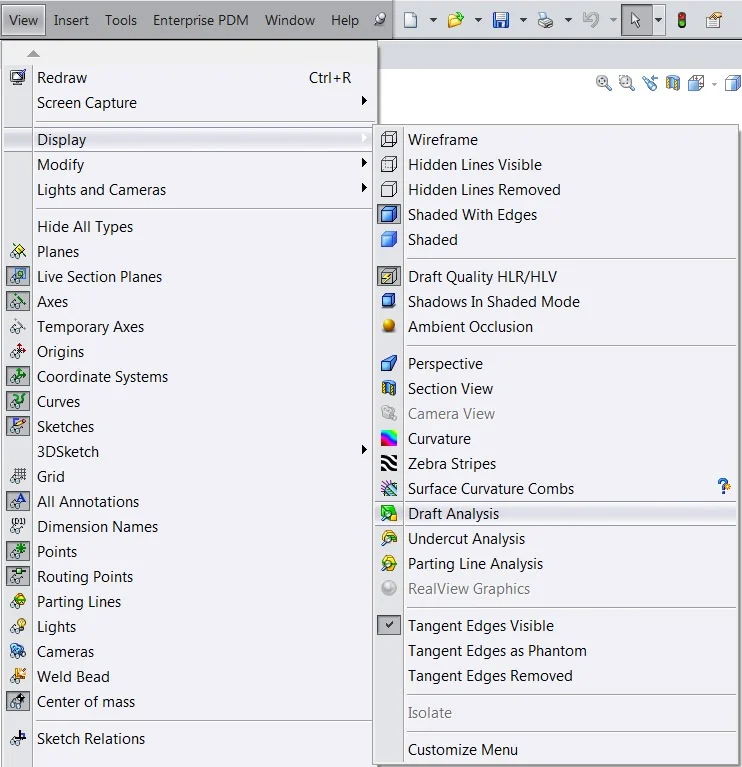Image resolution: width=742 pixels, height=767 pixels.
Task: Open the Enterprise PDM menu
Action: (x=201, y=20)
